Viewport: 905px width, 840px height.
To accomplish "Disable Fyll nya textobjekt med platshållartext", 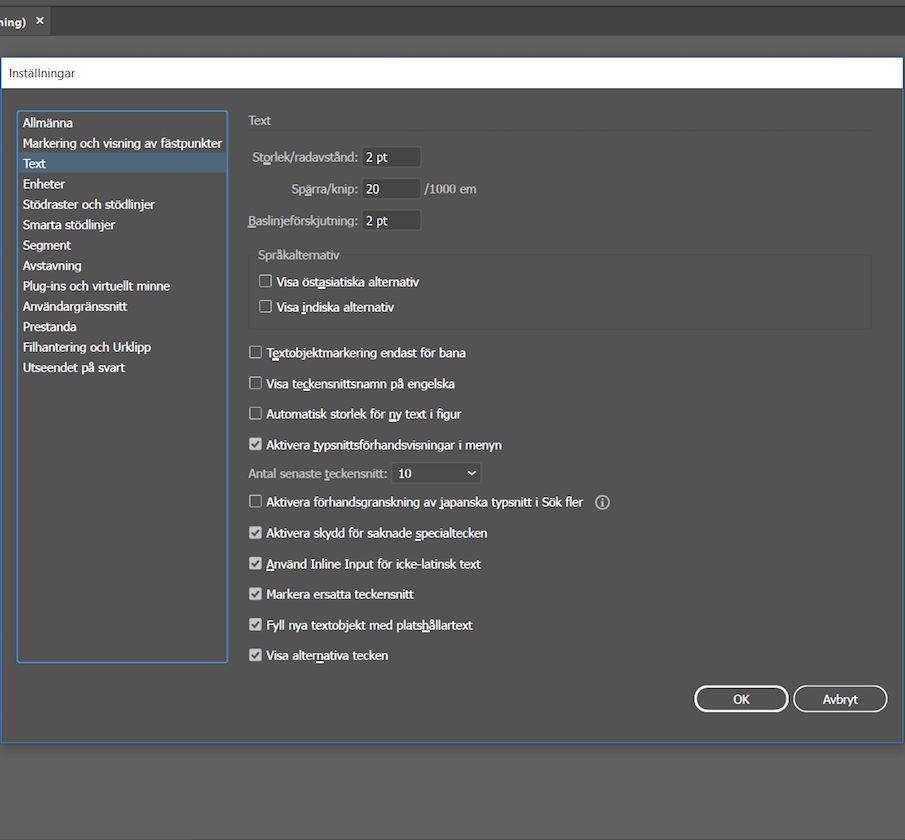I will 255,625.
